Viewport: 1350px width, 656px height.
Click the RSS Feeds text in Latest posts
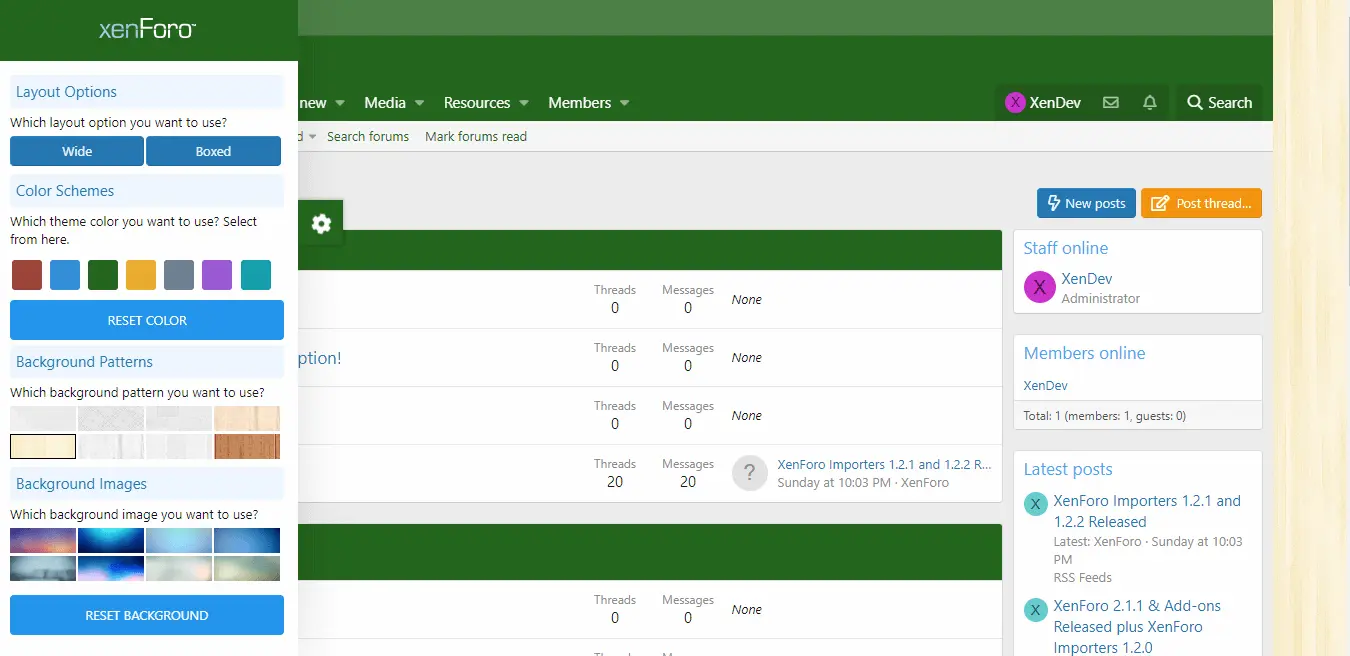(x=1083, y=577)
